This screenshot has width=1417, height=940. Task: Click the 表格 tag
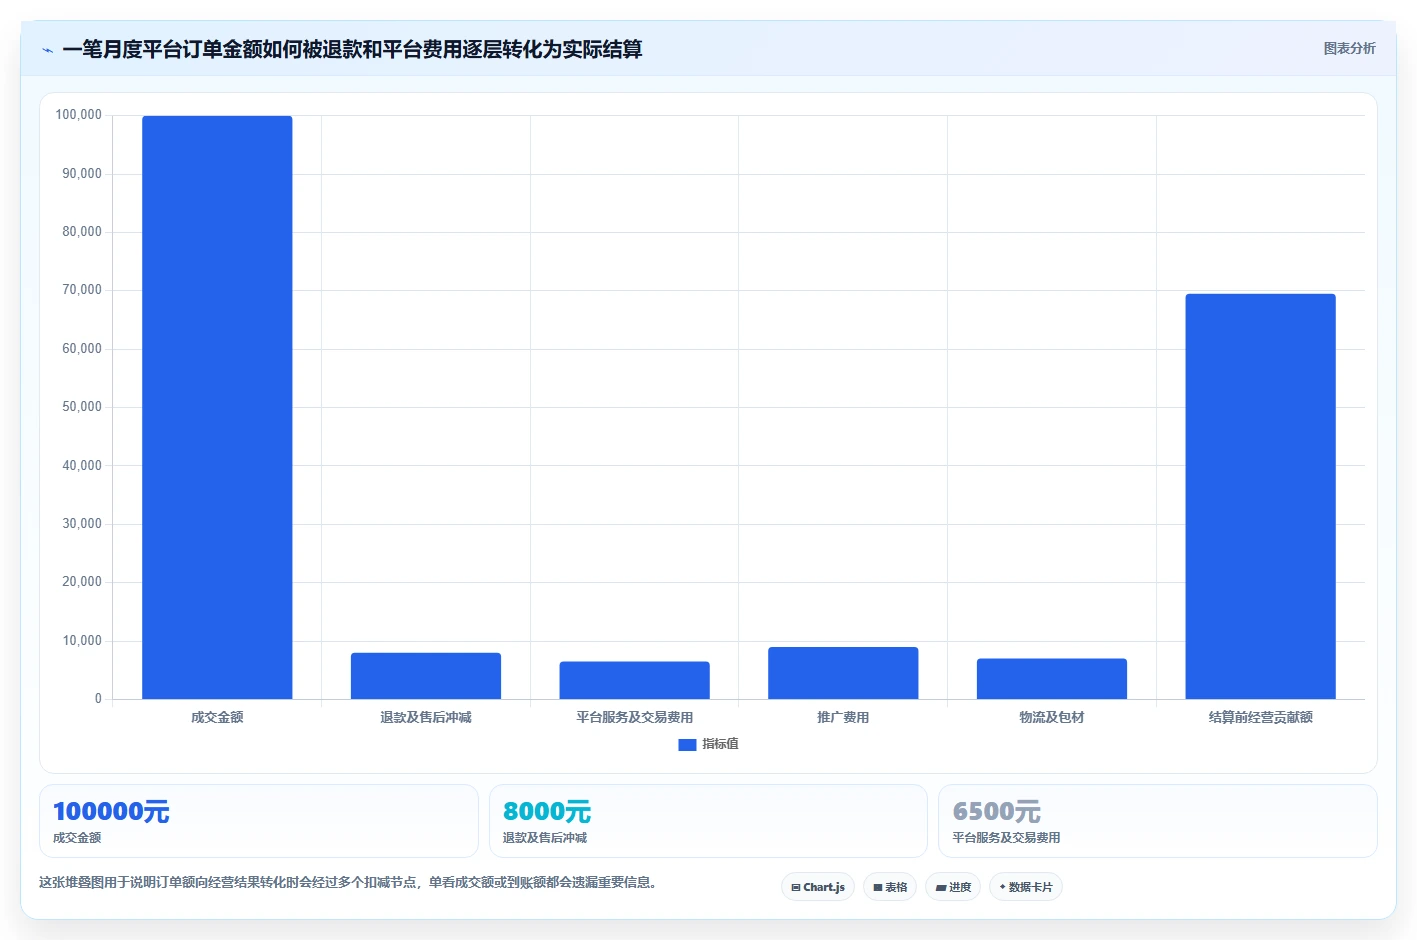(890, 887)
